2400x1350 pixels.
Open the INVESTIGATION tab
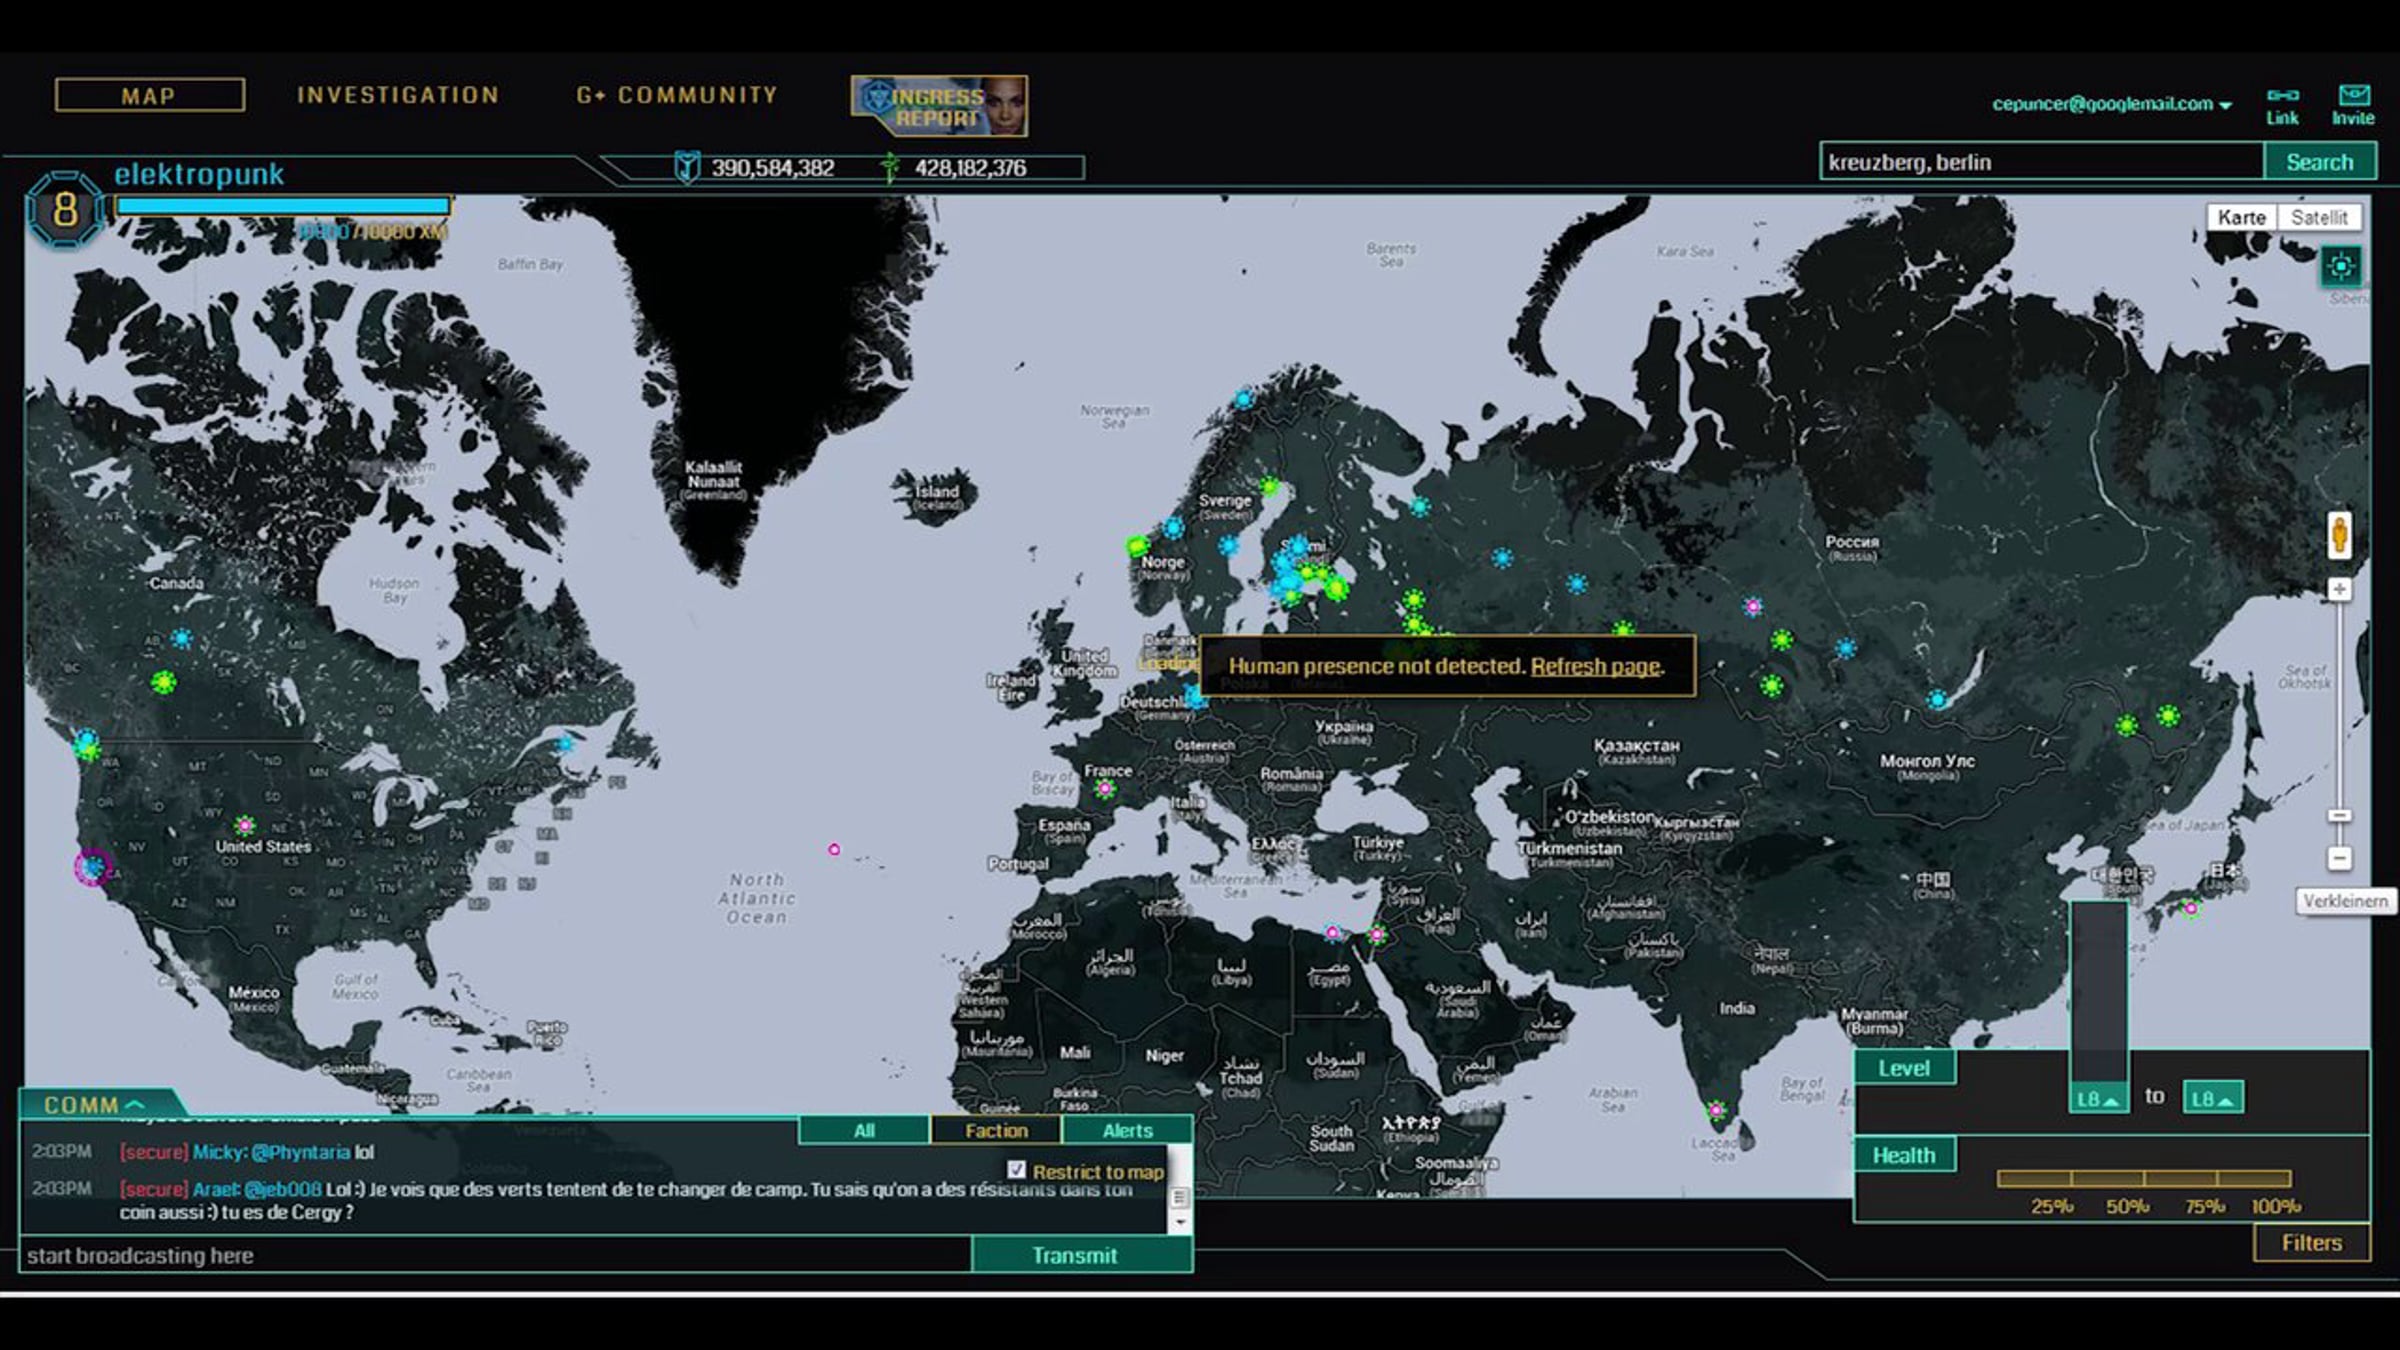point(398,95)
